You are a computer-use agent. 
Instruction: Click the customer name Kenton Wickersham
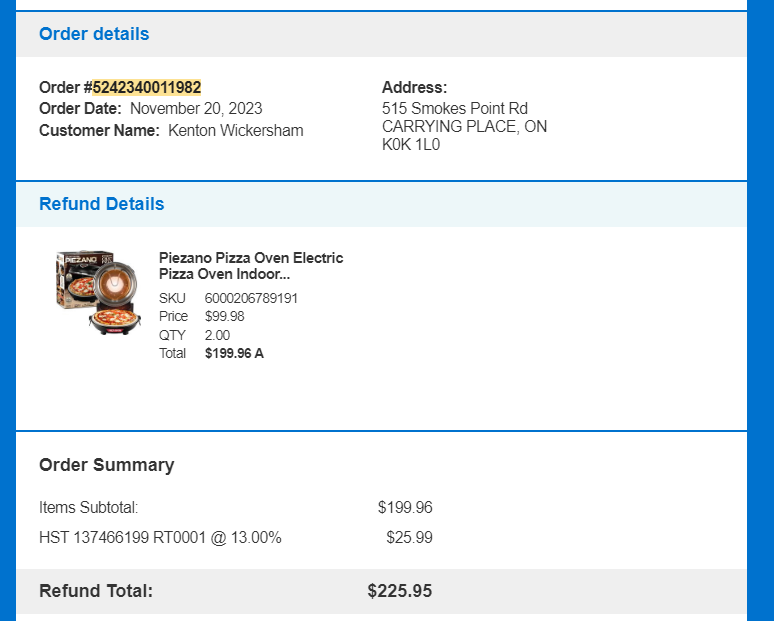click(x=235, y=131)
